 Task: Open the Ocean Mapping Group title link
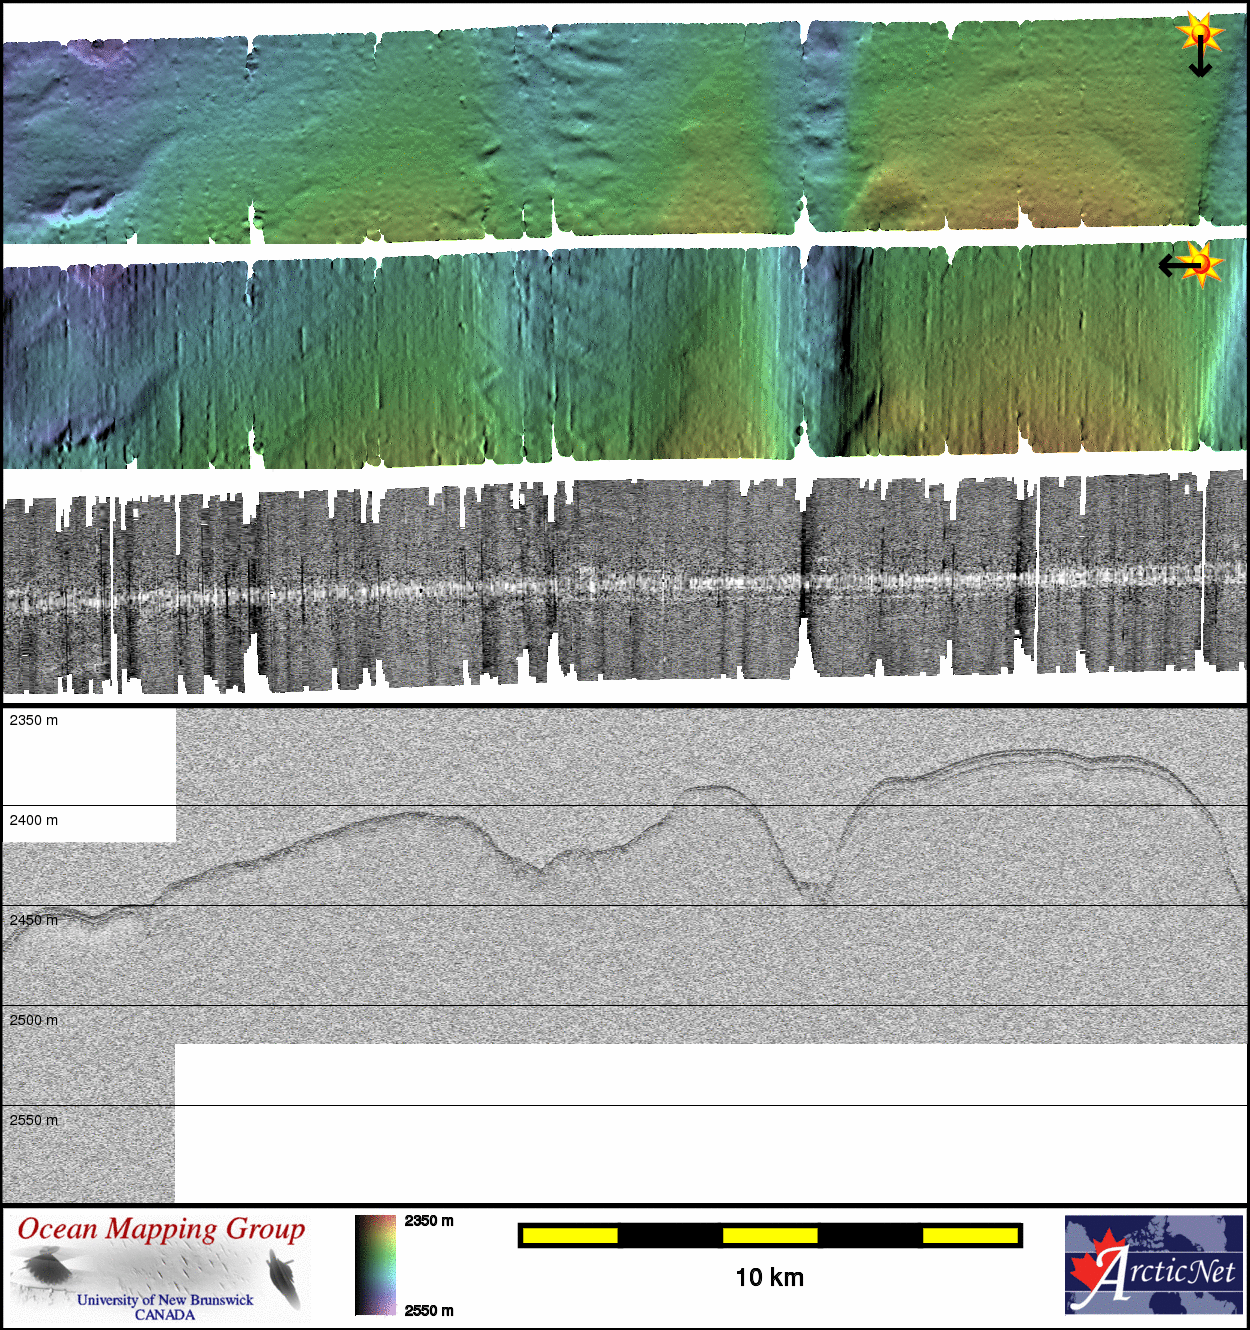coord(161,1229)
